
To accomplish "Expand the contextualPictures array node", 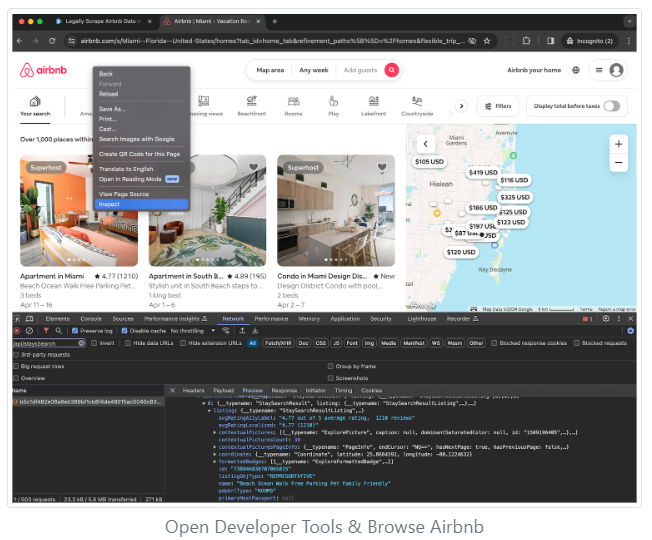I will click(215, 433).
